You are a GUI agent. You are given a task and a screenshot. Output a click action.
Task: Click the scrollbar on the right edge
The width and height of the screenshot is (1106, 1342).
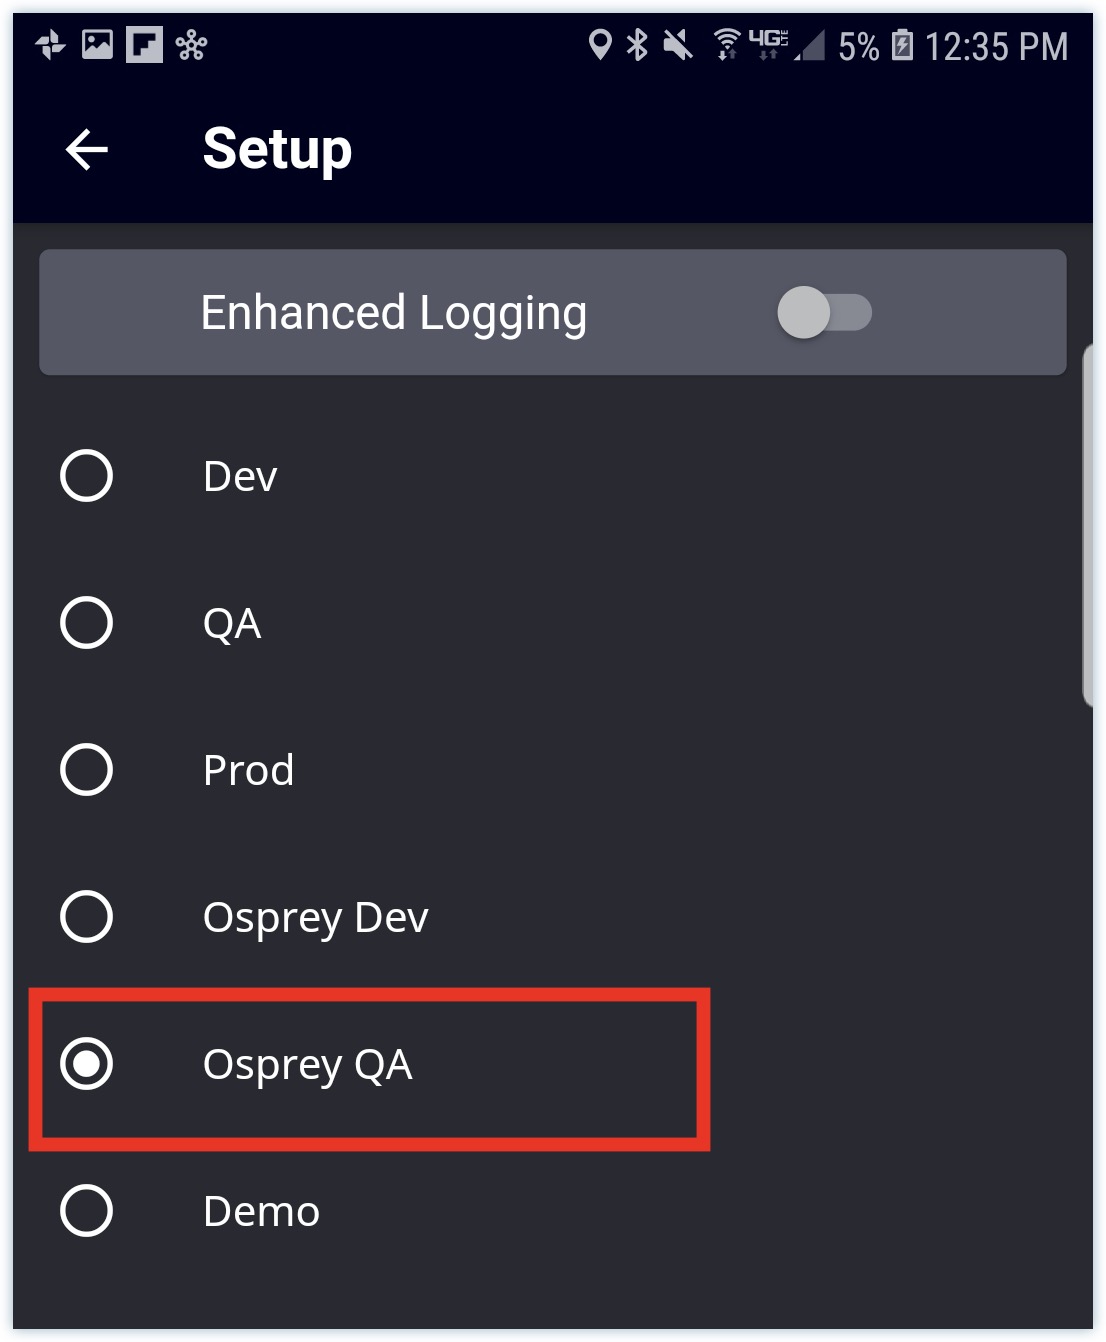1088,525
